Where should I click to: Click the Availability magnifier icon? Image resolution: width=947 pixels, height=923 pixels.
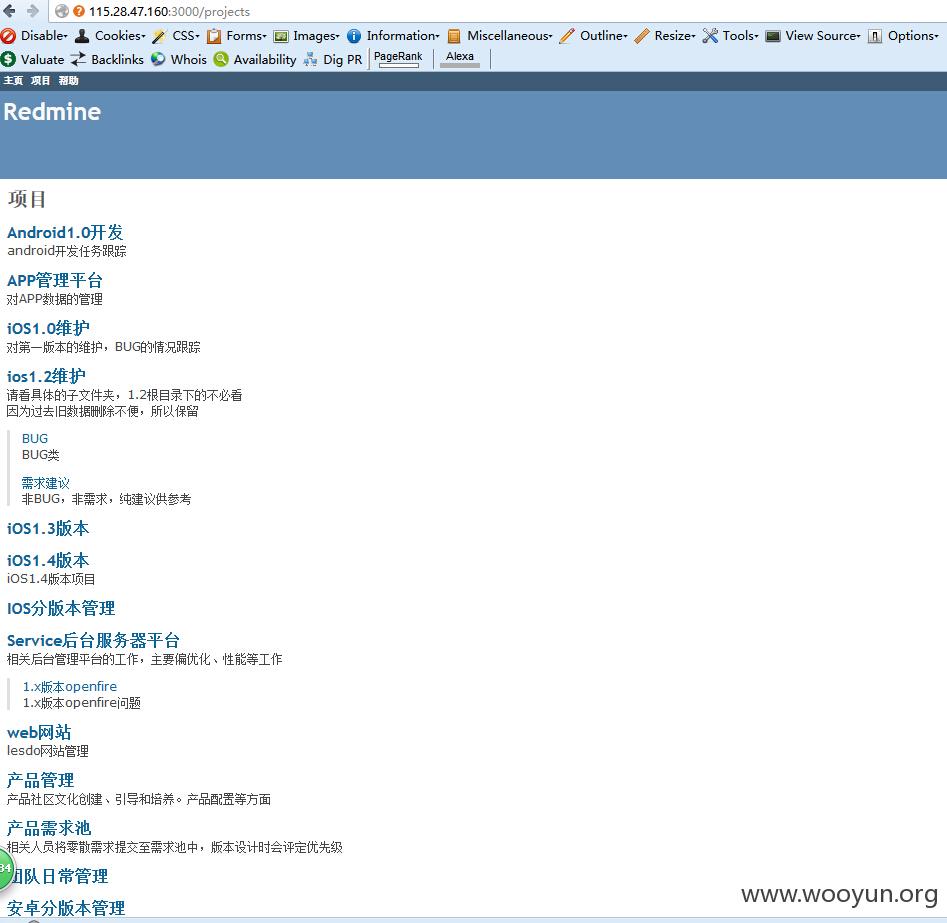click(x=221, y=59)
